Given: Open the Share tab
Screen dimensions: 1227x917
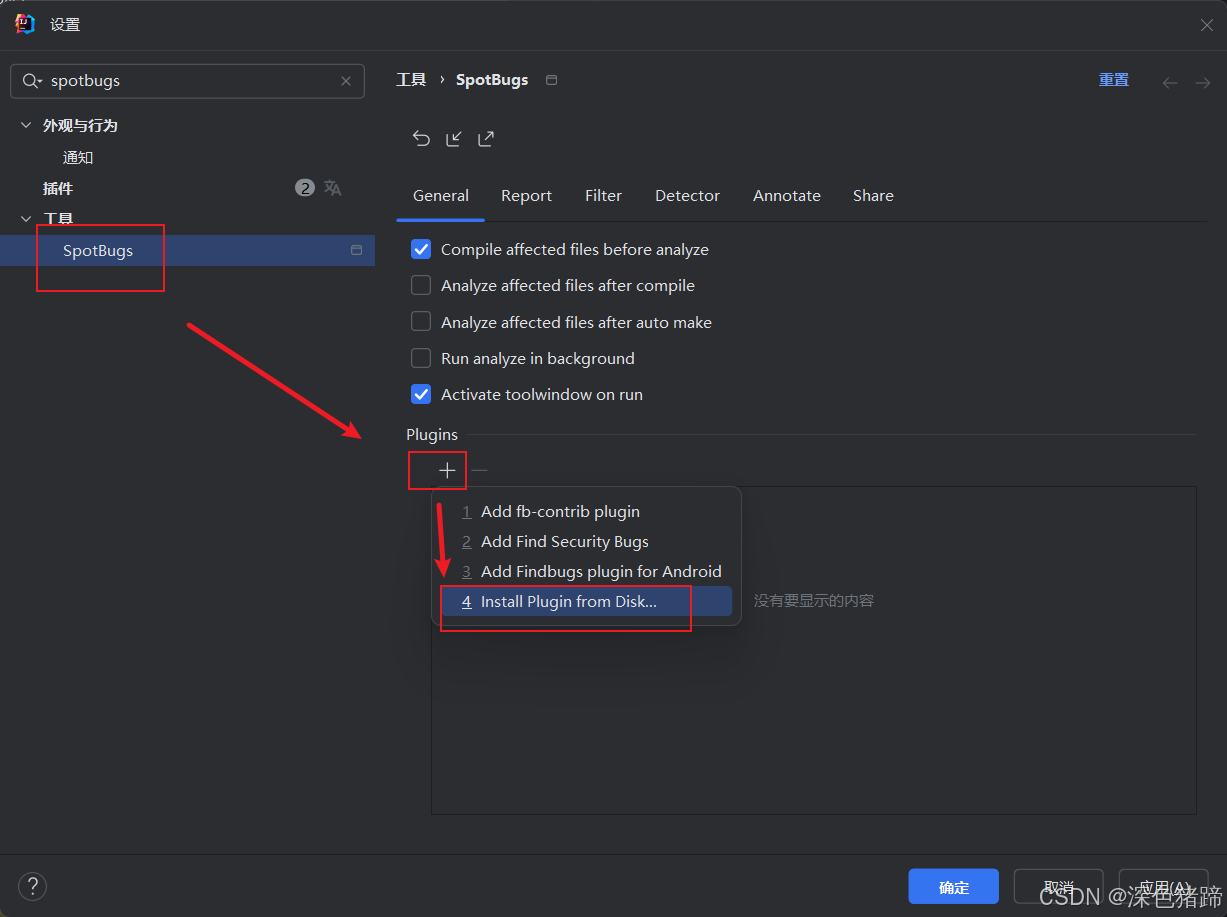Looking at the screenshot, I should point(873,196).
